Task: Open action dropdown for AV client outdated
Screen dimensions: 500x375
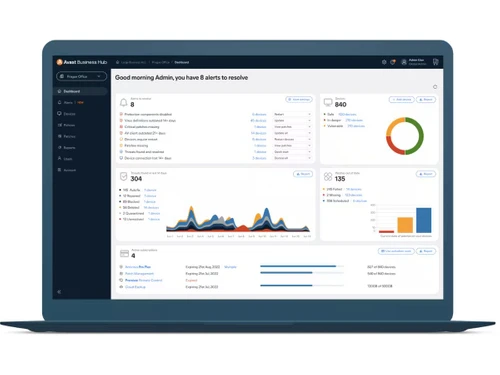Action: click(x=292, y=133)
